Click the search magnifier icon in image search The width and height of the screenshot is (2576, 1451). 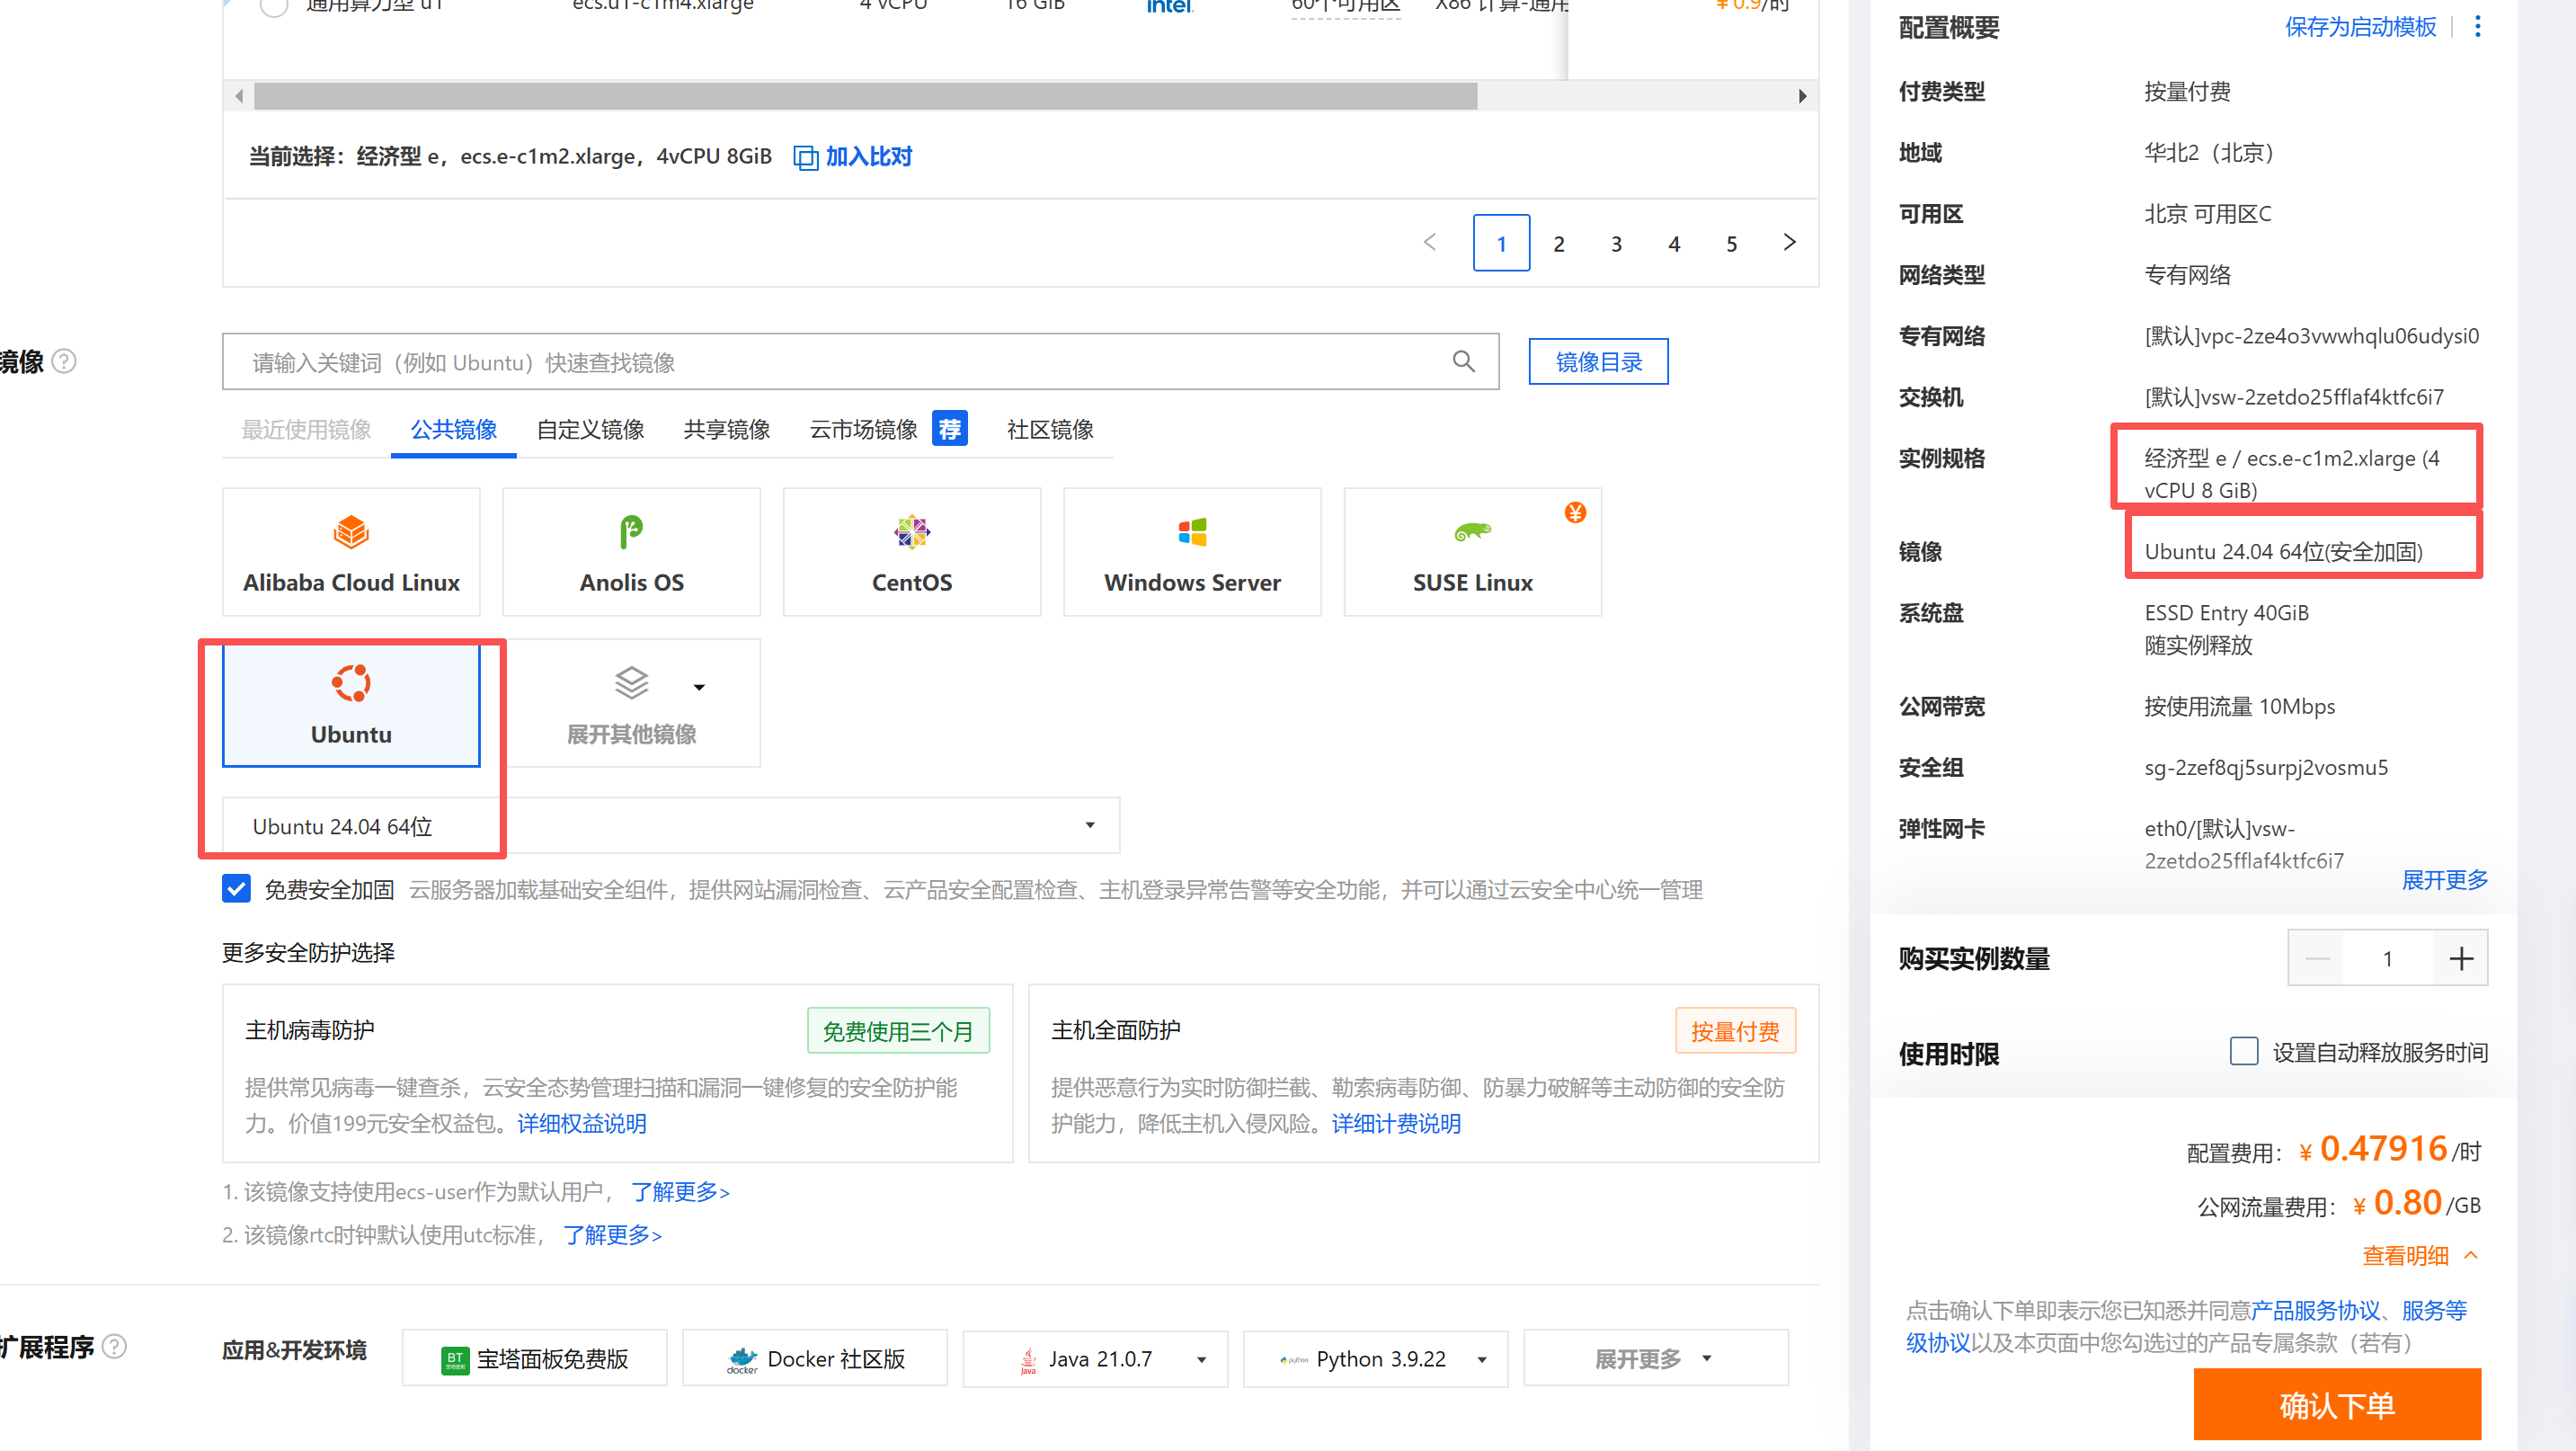pyautogui.click(x=1463, y=362)
